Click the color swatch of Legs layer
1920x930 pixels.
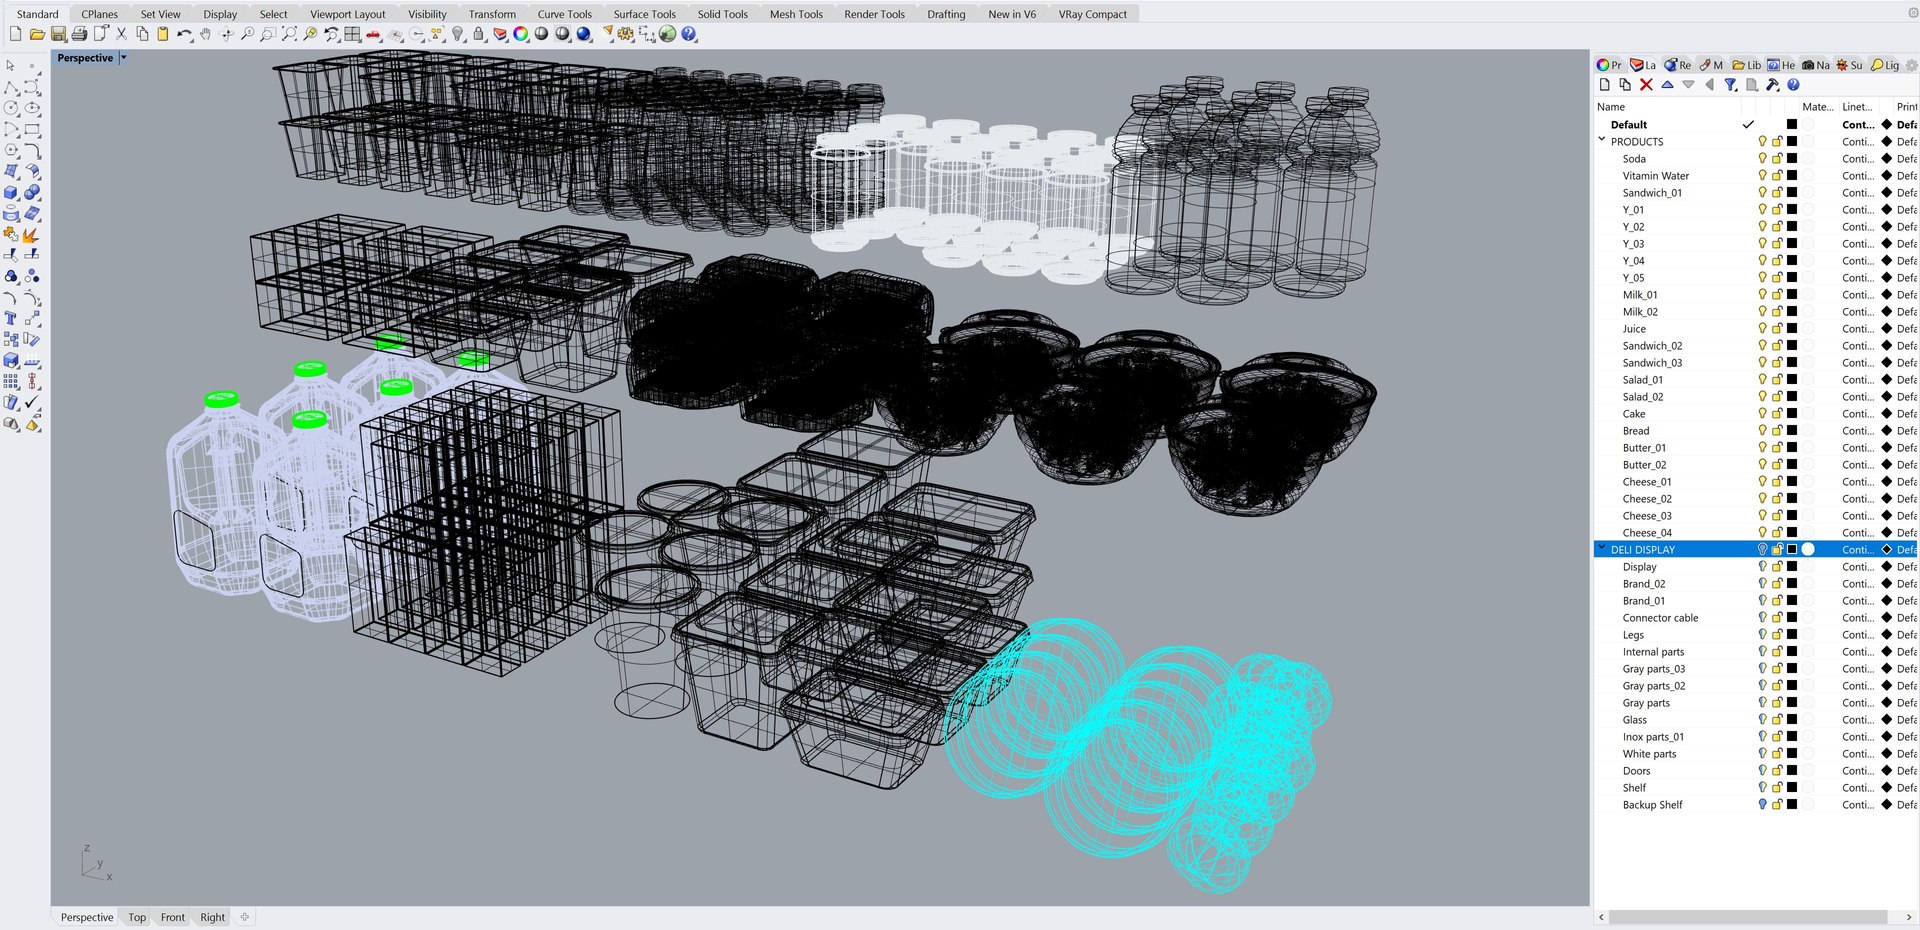tap(1792, 634)
